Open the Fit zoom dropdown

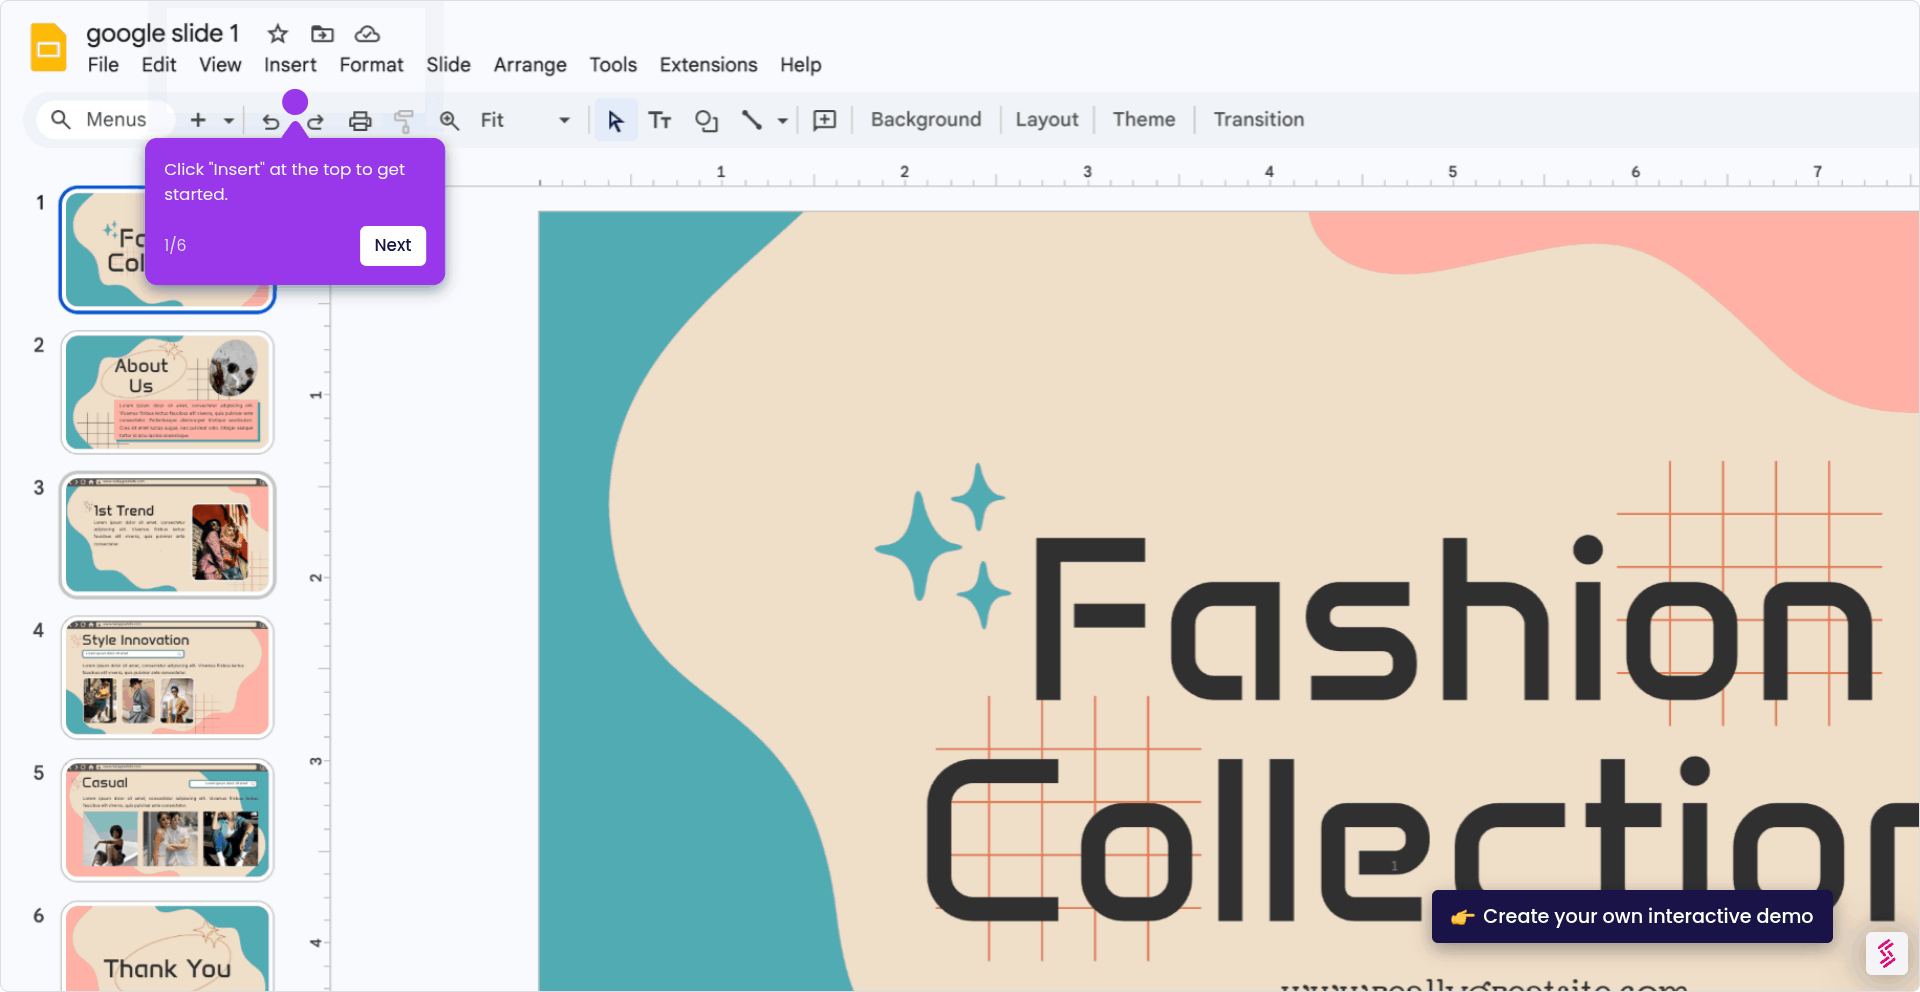pos(524,120)
